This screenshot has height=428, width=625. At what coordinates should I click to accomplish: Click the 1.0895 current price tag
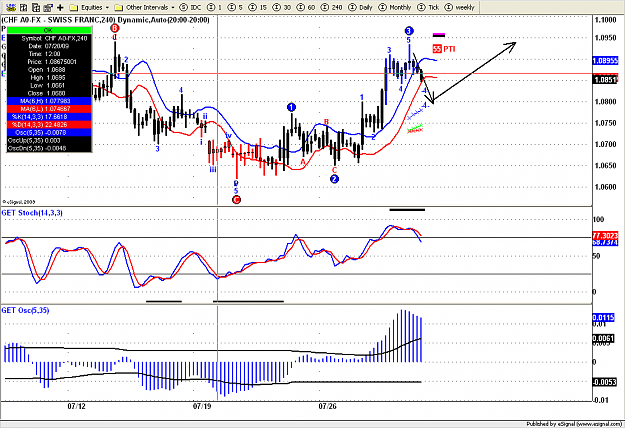tap(605, 61)
